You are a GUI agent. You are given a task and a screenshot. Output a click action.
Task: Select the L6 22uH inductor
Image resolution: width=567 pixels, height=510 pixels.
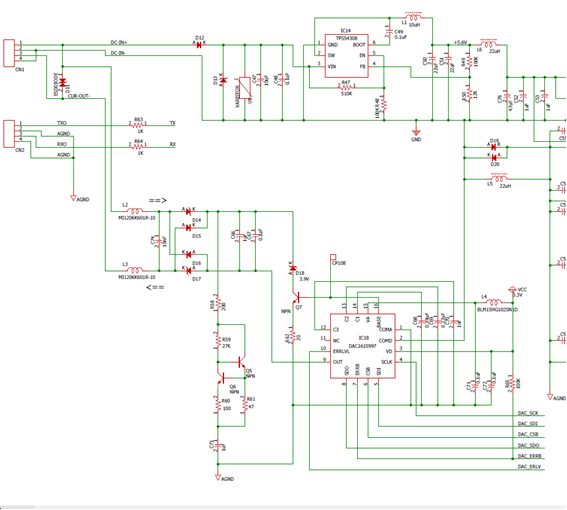tap(488, 44)
